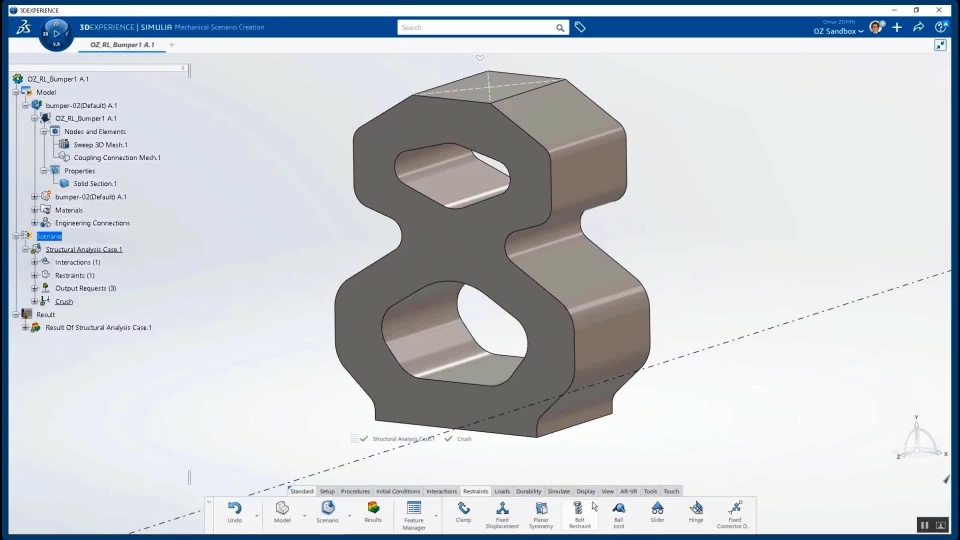Click the 3DEXPERIENCE compass play button
960x540 pixels.
56,33
